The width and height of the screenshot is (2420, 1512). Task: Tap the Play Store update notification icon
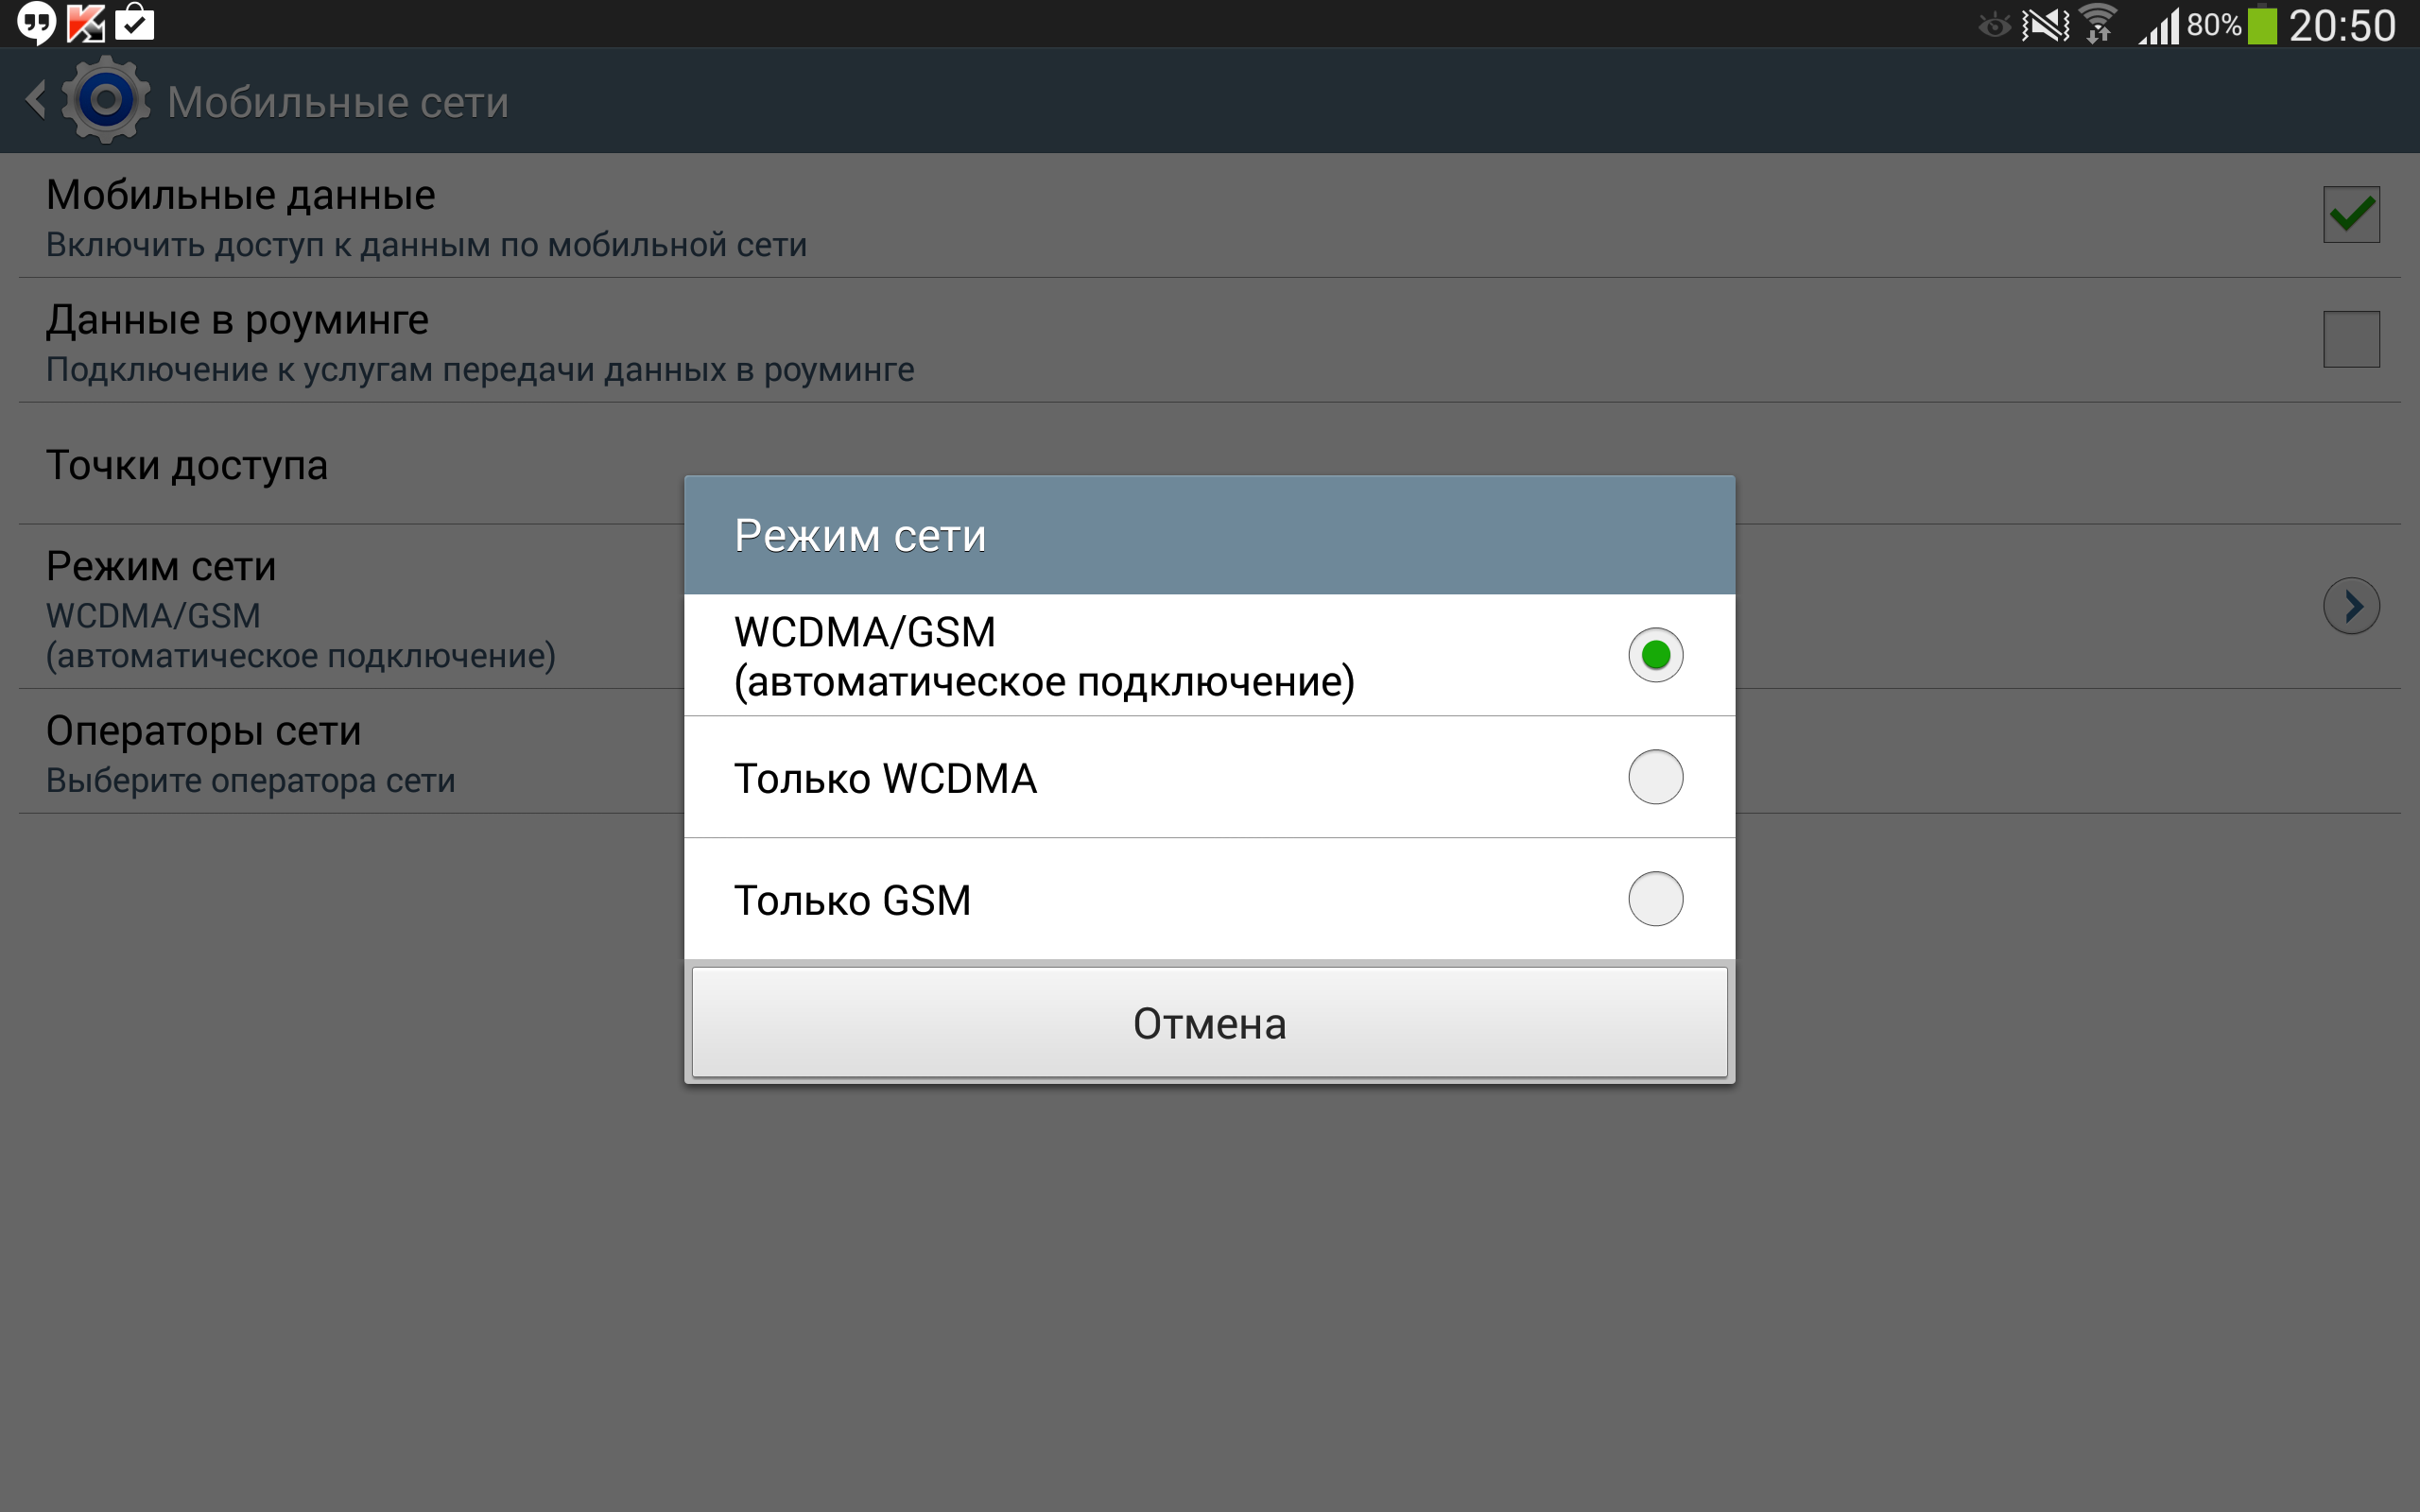(x=135, y=23)
